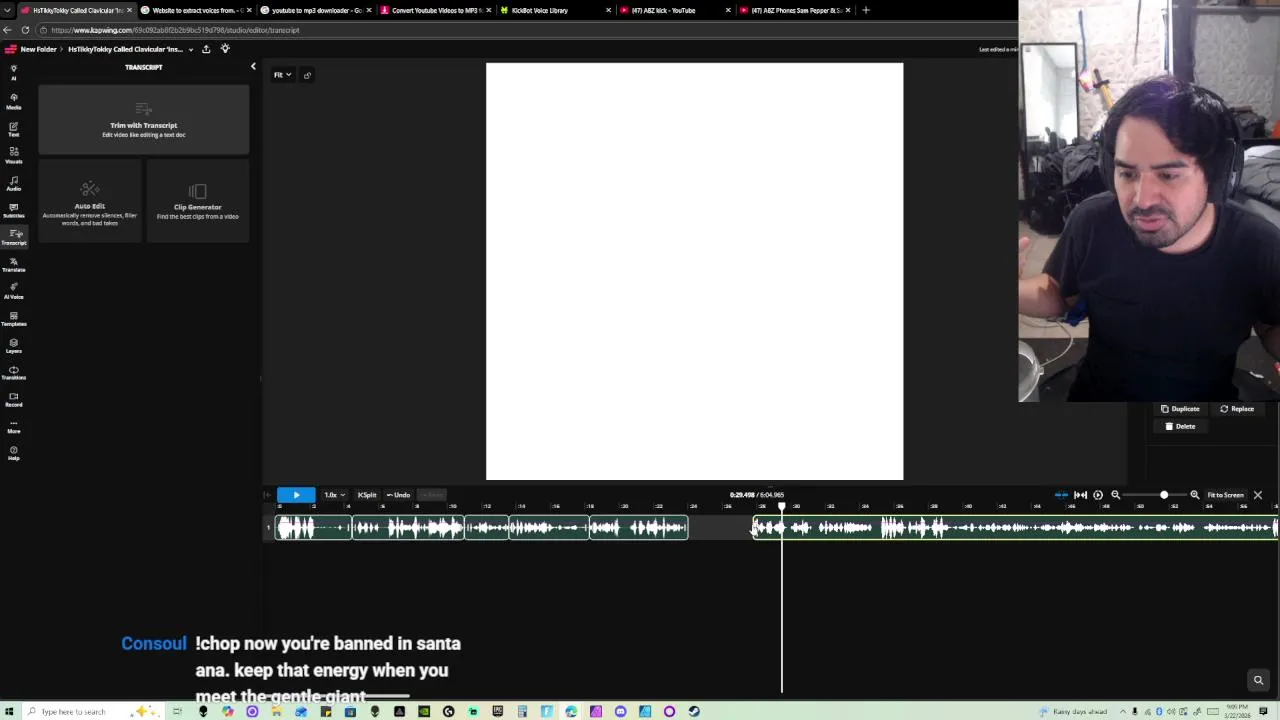Open the AI panel in sidebar
Image resolution: width=1280 pixels, height=720 pixels.
[x=13, y=71]
